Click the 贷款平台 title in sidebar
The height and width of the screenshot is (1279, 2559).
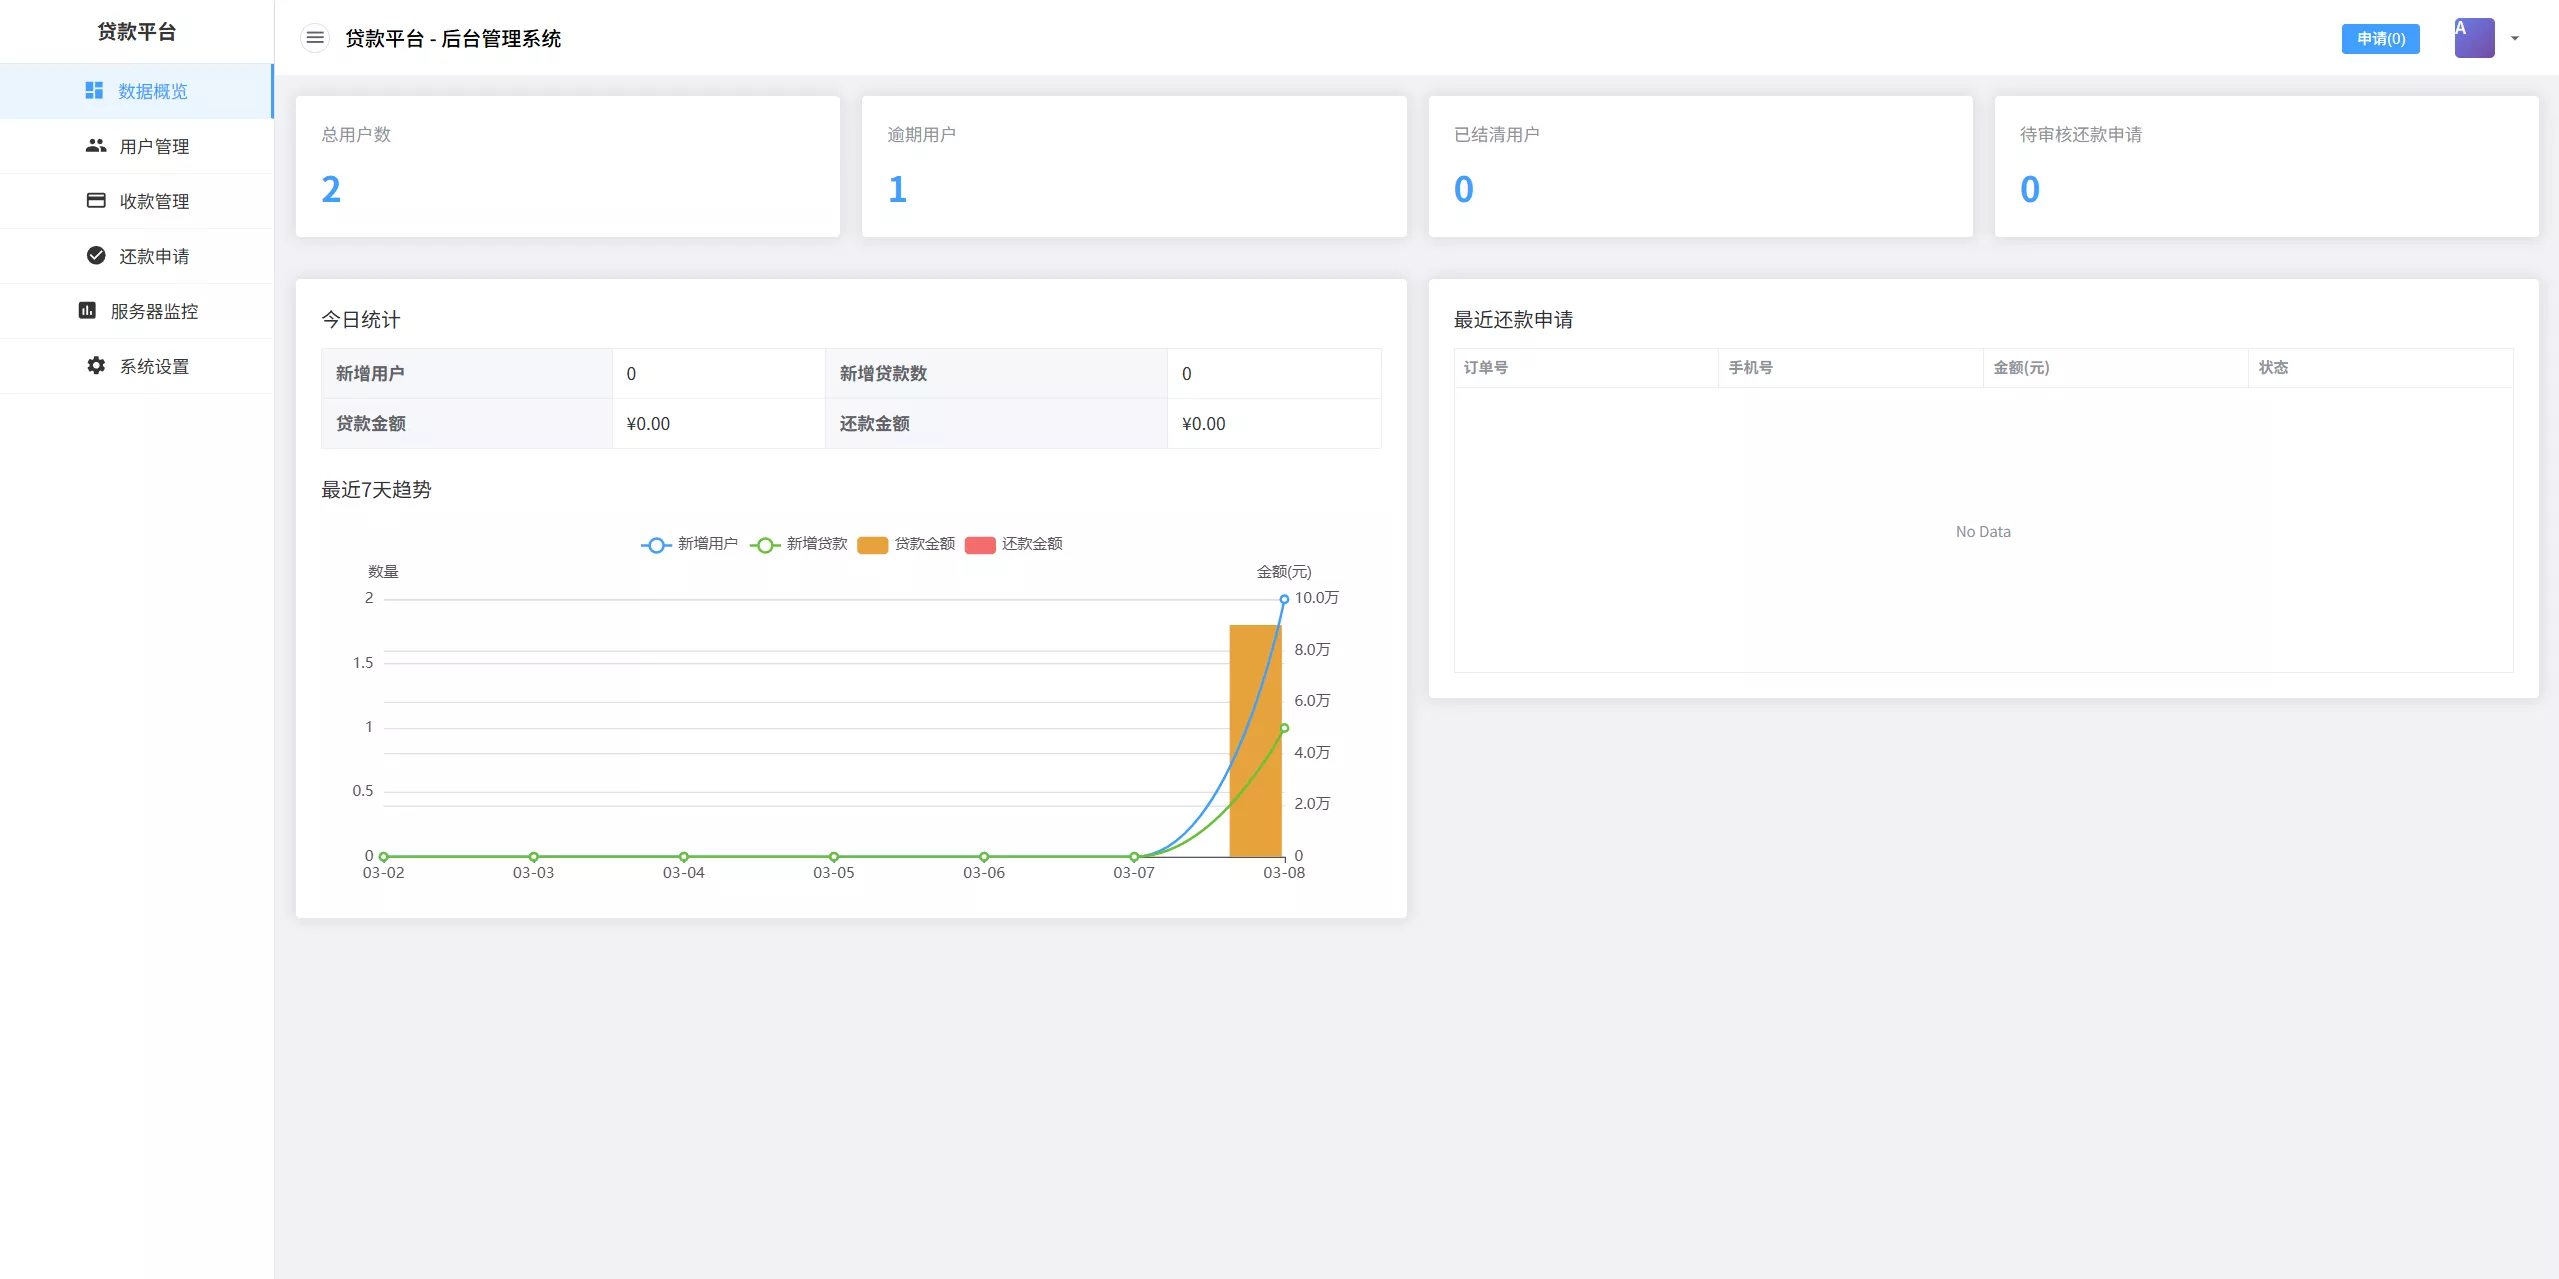(138, 31)
